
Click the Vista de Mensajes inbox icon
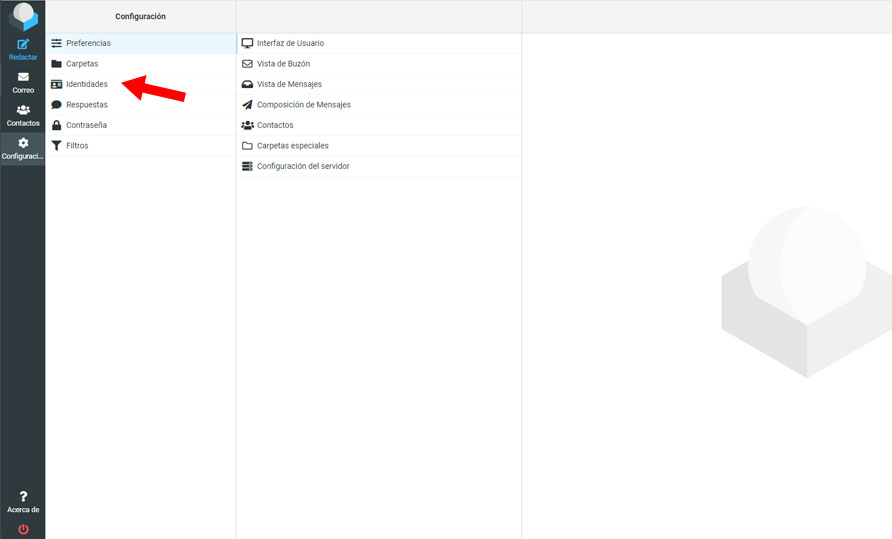pos(247,84)
